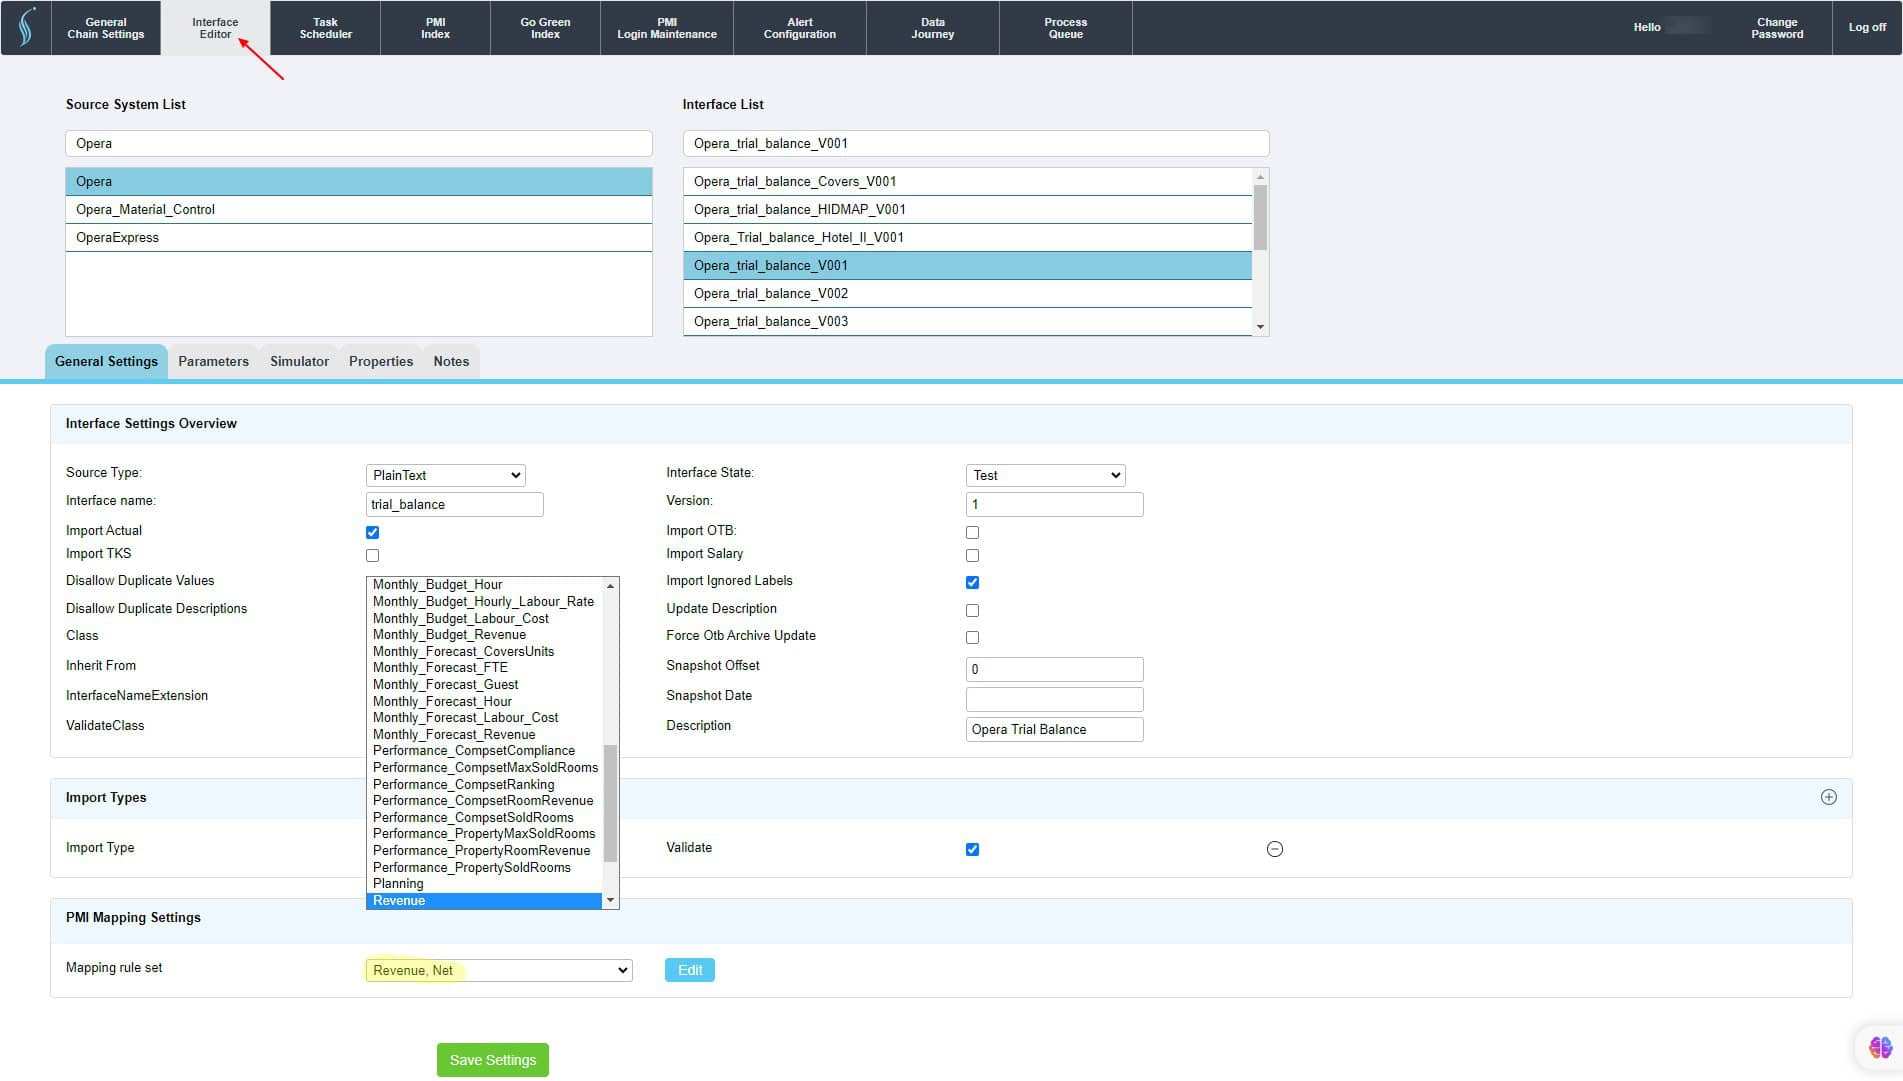Enable the Import TKS checkbox
The image size is (1903, 1081).
coord(372,555)
